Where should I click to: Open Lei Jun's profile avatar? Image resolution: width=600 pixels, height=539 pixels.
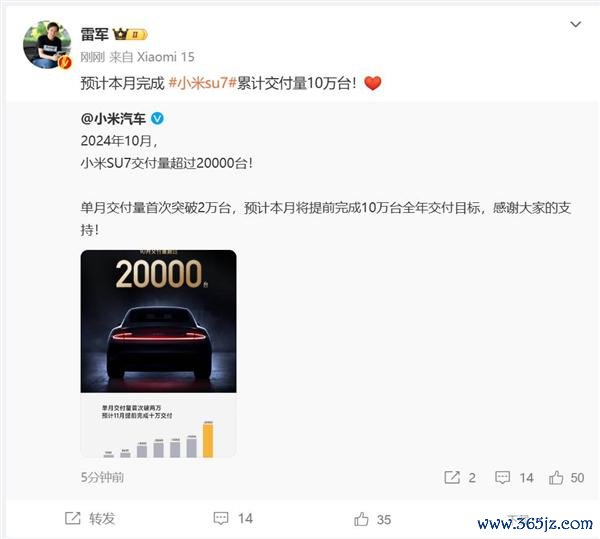pyautogui.click(x=47, y=45)
